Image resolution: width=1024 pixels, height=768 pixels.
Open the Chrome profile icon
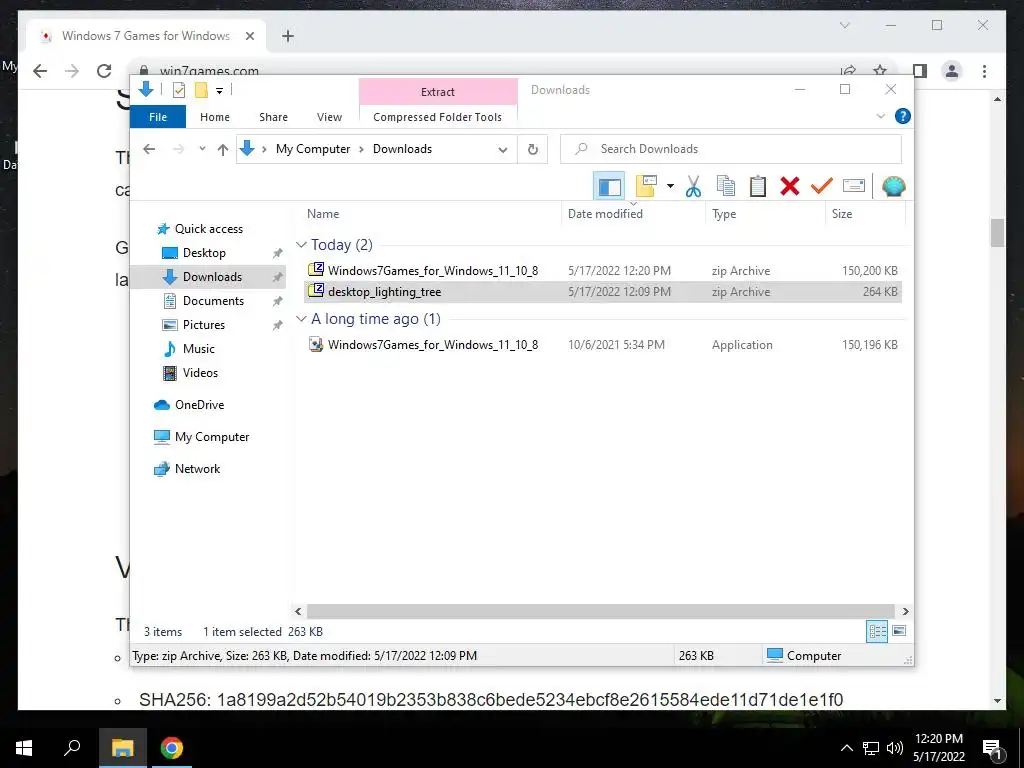(x=952, y=71)
